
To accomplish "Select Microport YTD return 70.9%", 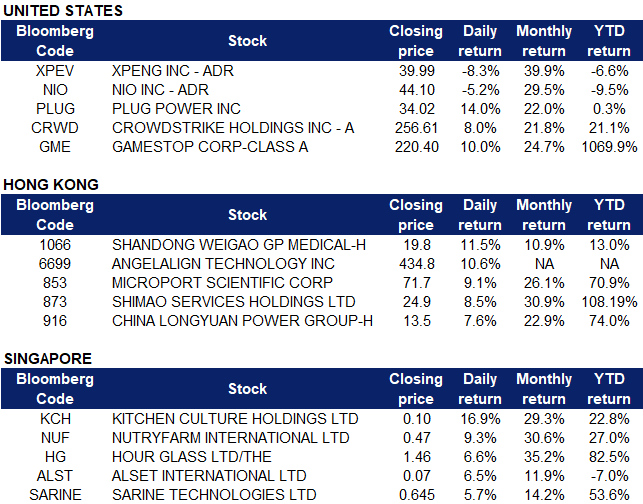I will 609,283.
